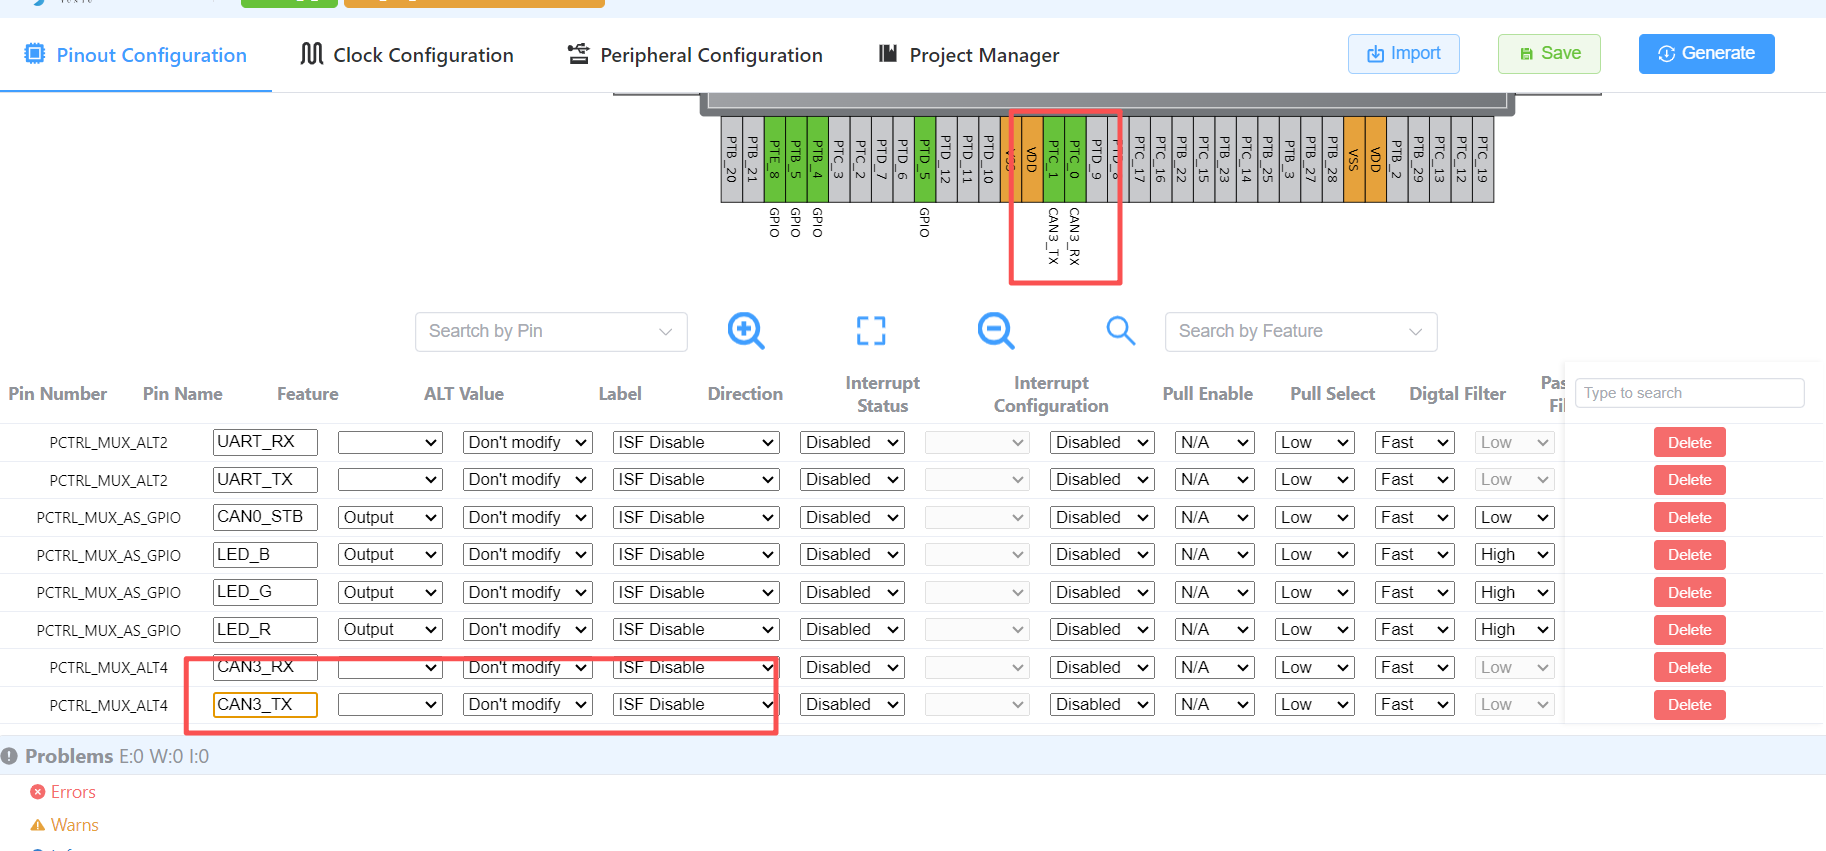Image resolution: width=1826 pixels, height=851 pixels.
Task: Open the Search by Pin dropdown
Action: pyautogui.click(x=551, y=331)
